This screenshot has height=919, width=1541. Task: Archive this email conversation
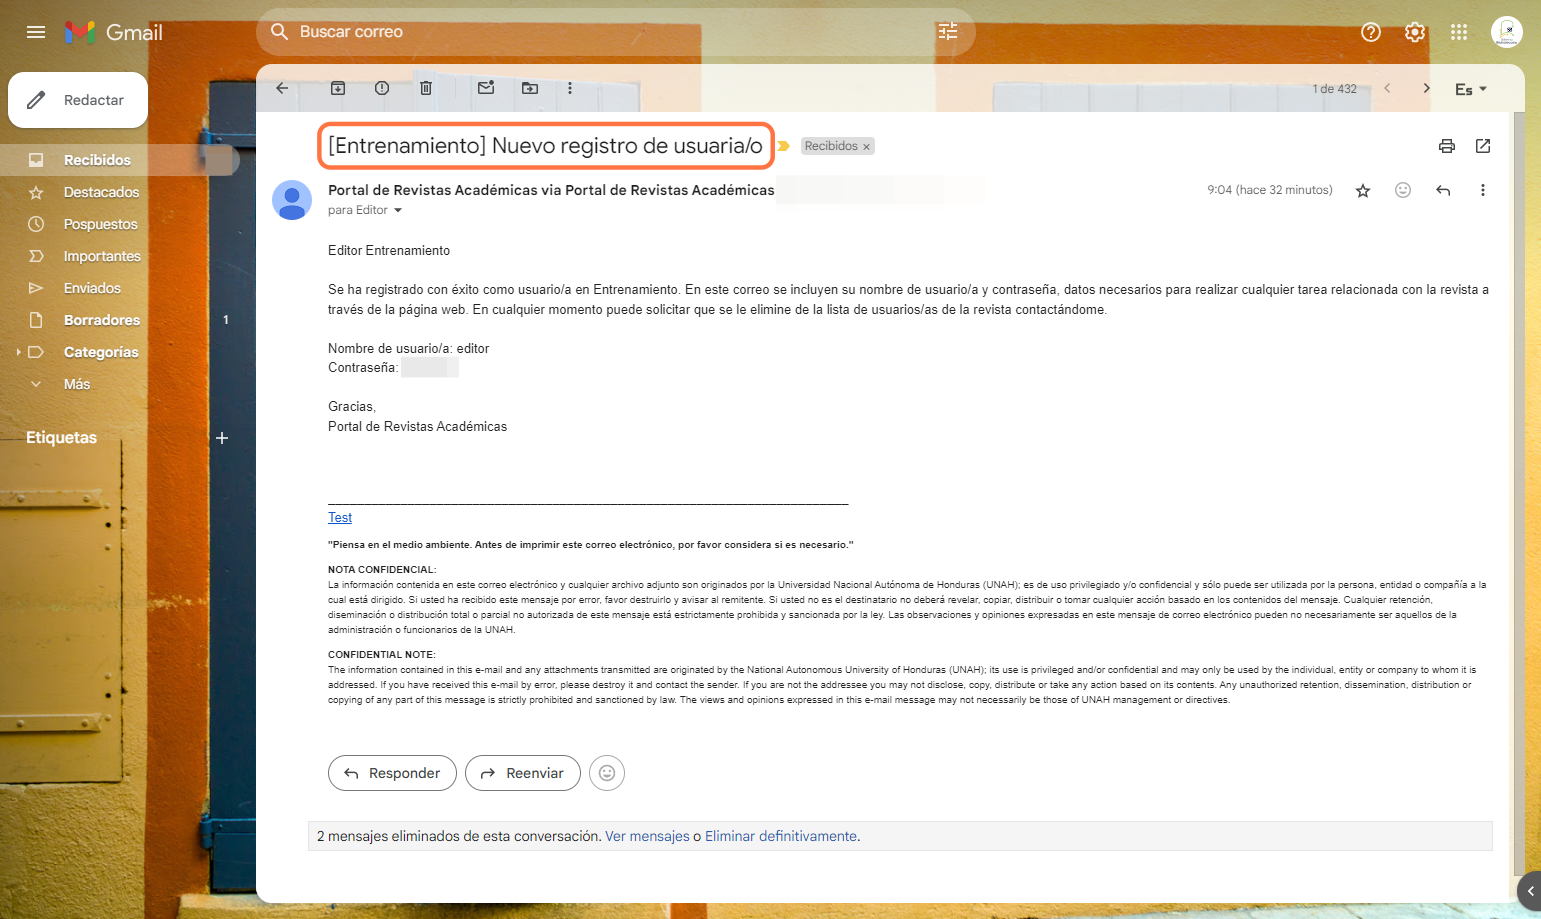coord(338,88)
